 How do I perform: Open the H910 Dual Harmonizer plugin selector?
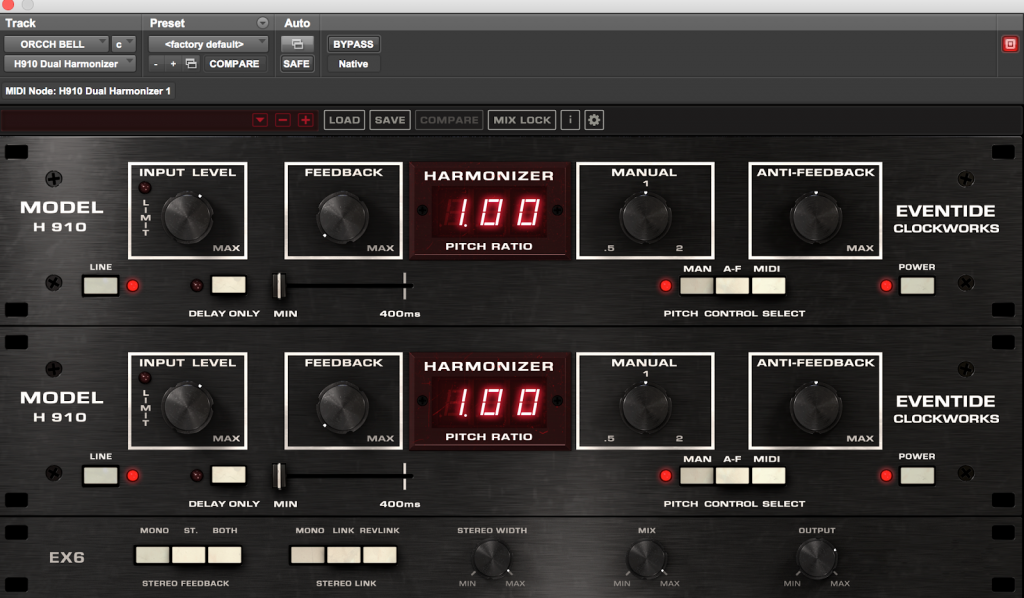[x=70, y=63]
